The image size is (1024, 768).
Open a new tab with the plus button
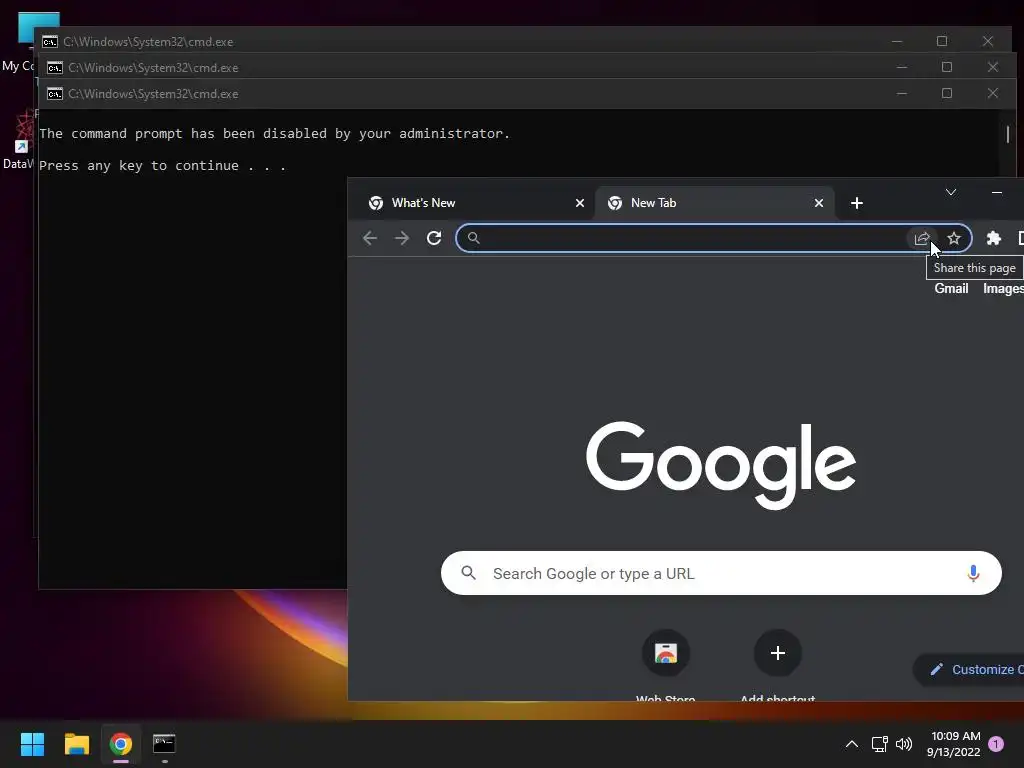point(857,203)
